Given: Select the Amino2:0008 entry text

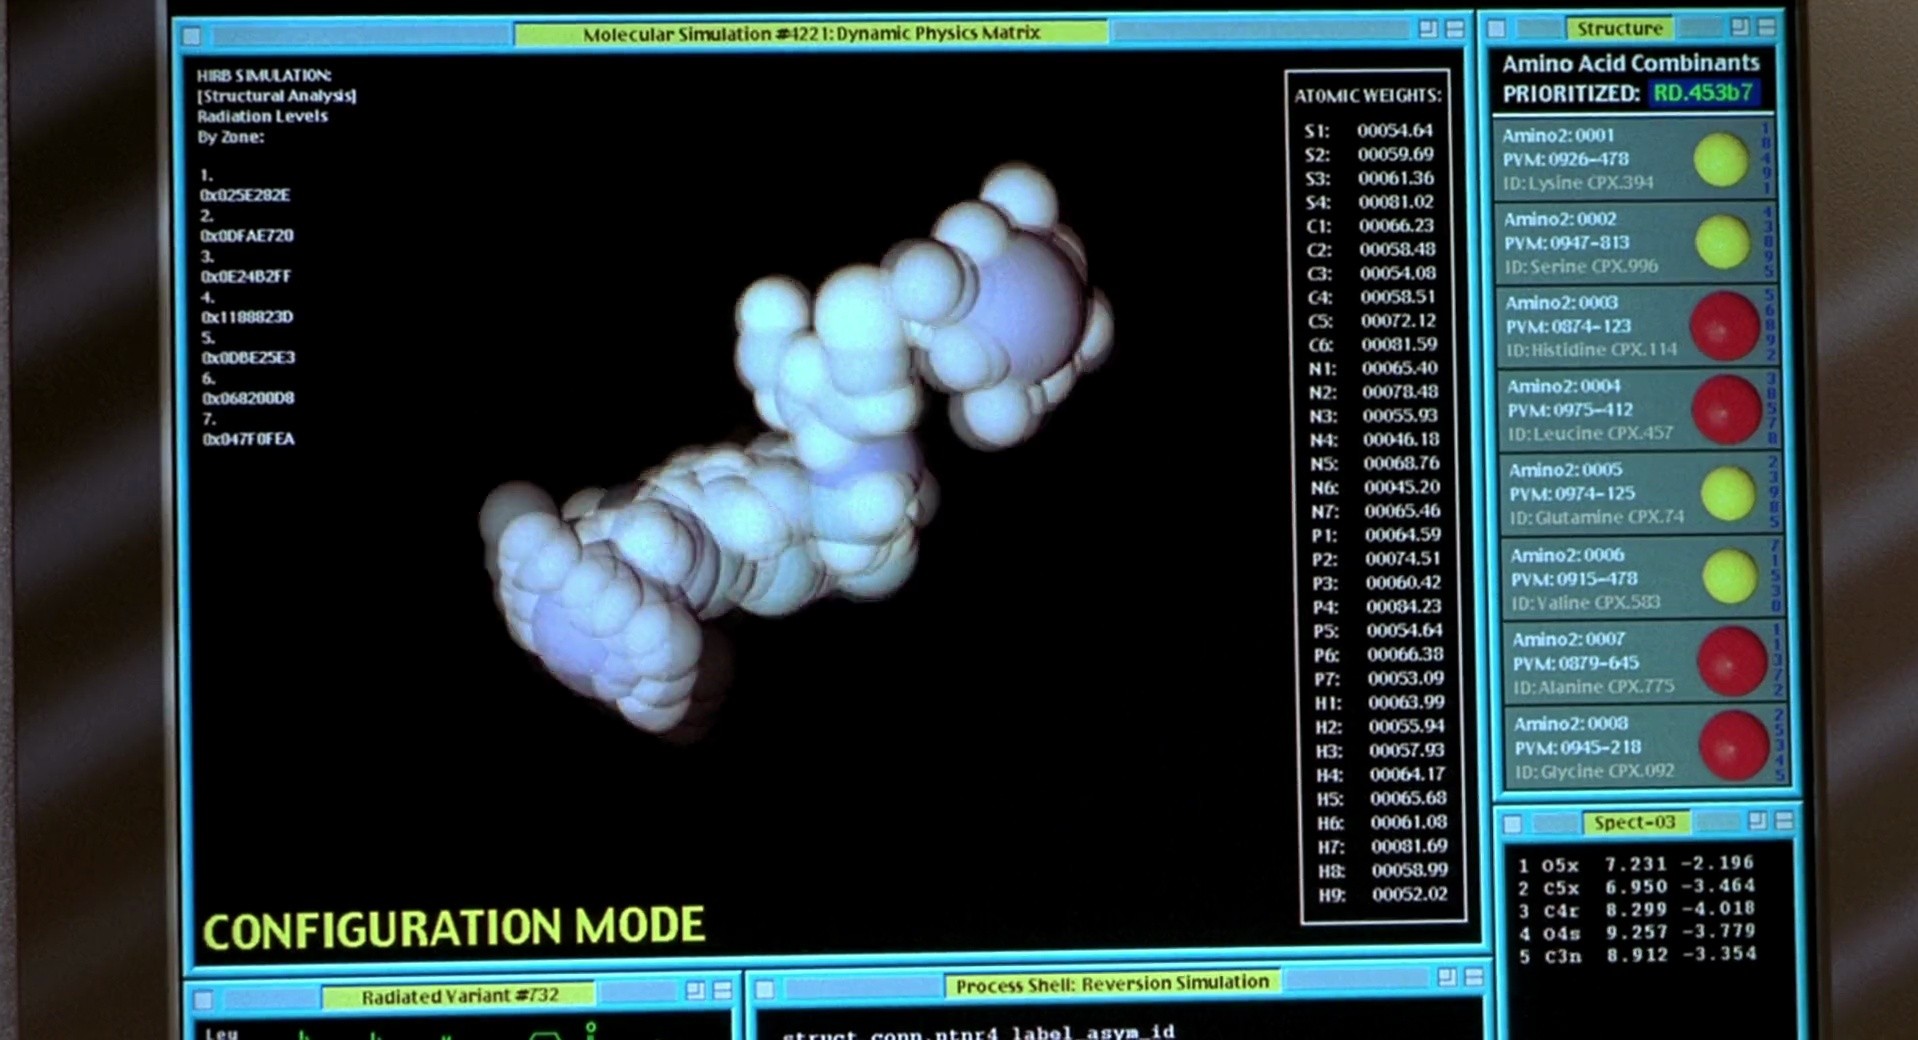Looking at the screenshot, I should pos(1570,723).
